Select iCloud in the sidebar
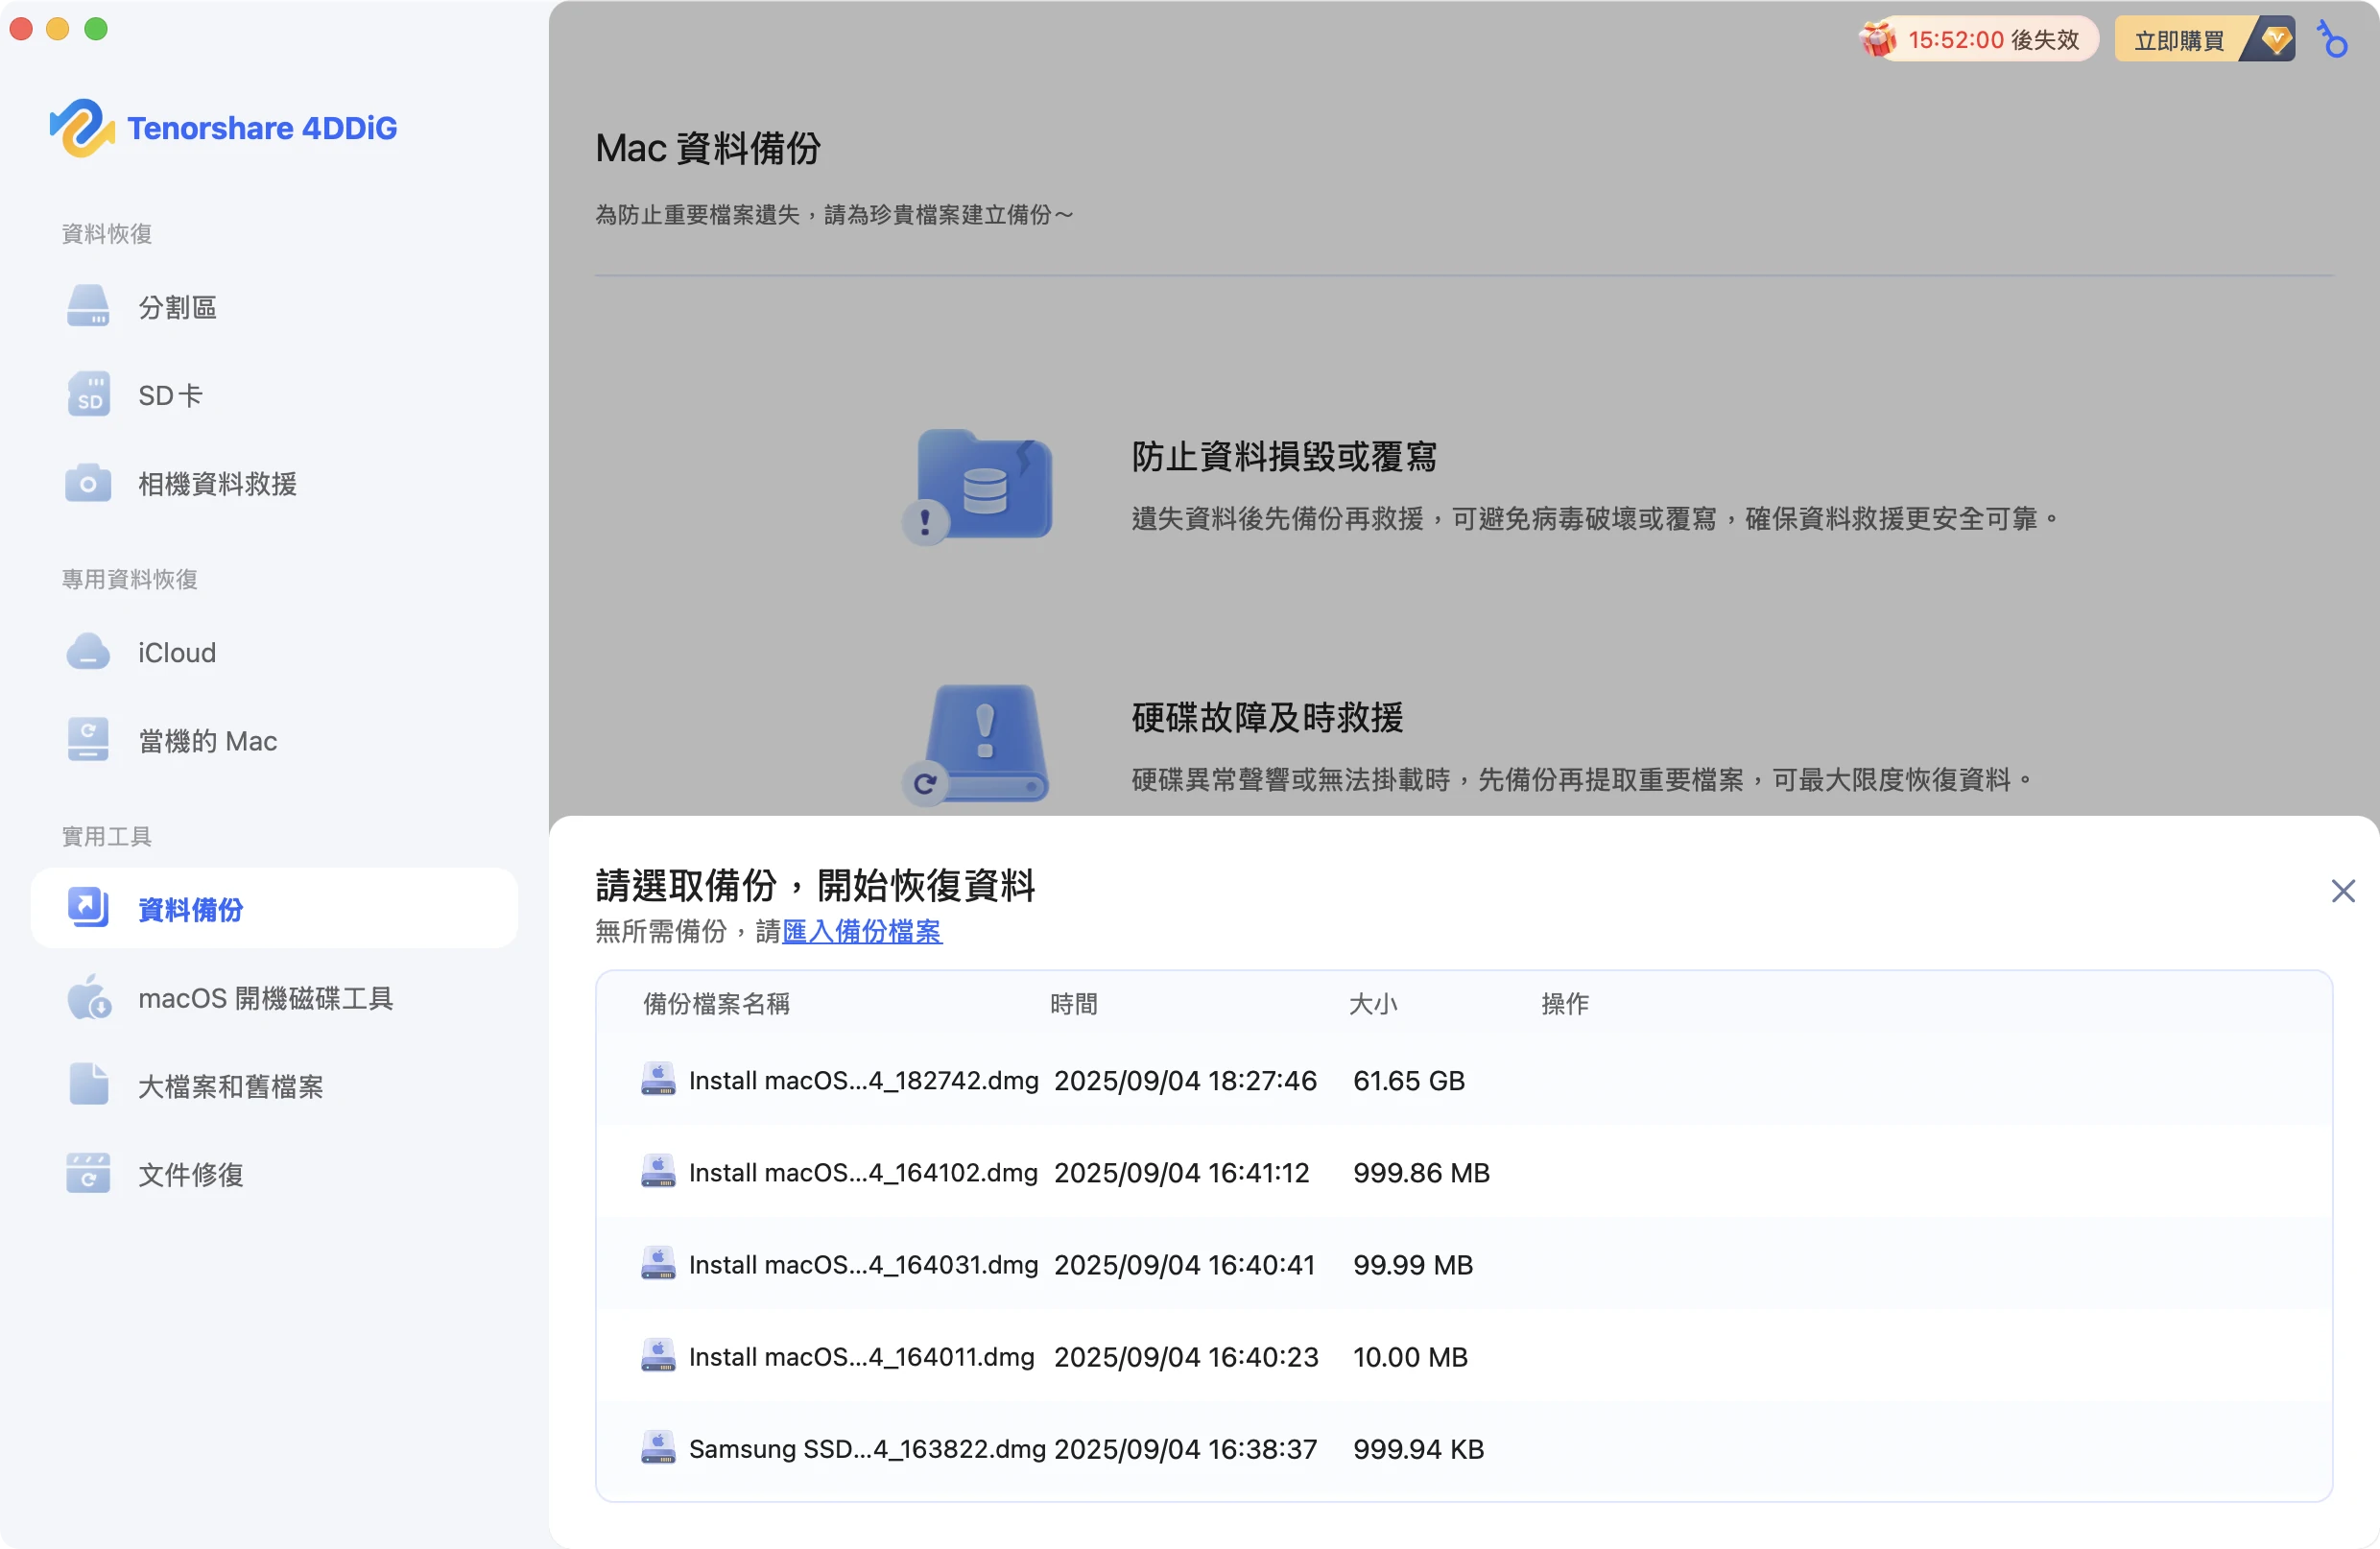The height and width of the screenshot is (1549, 2380). pyautogui.click(x=274, y=652)
